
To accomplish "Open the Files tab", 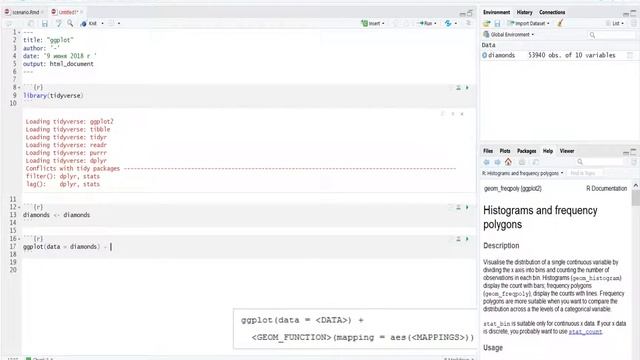I will (x=488, y=151).
